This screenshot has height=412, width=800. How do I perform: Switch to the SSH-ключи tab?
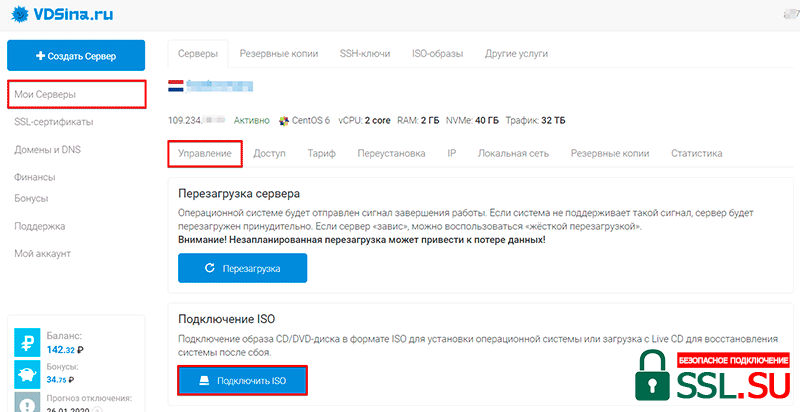click(x=367, y=53)
